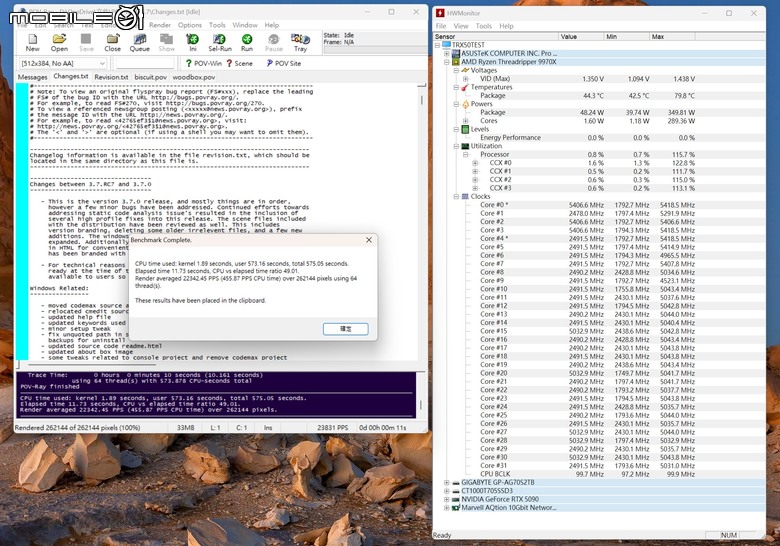
Task: Click the Sensor column header
Action: click(495, 36)
